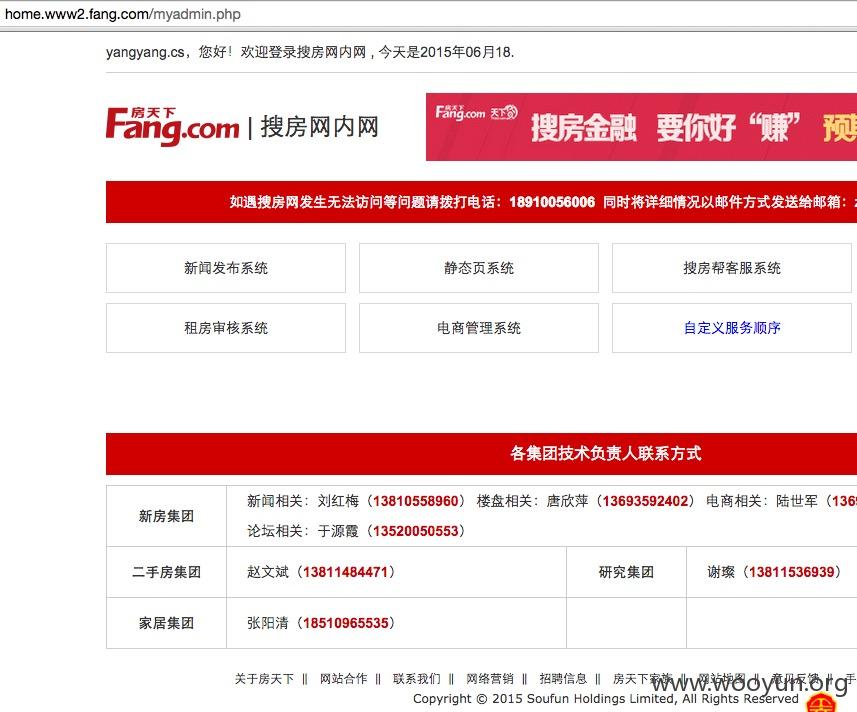Click phone number 18510965535

point(345,623)
